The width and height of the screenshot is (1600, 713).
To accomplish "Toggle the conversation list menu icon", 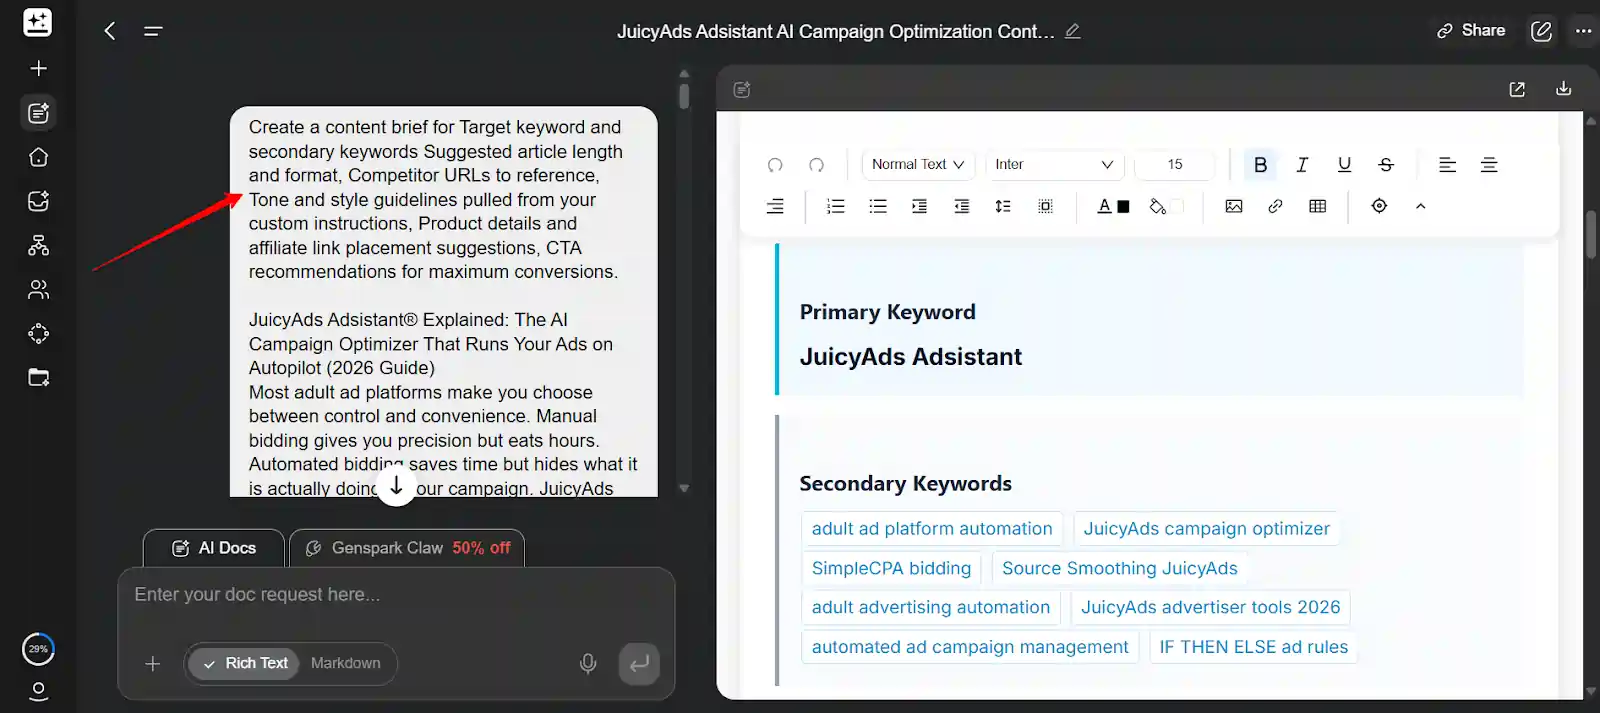I will [153, 31].
